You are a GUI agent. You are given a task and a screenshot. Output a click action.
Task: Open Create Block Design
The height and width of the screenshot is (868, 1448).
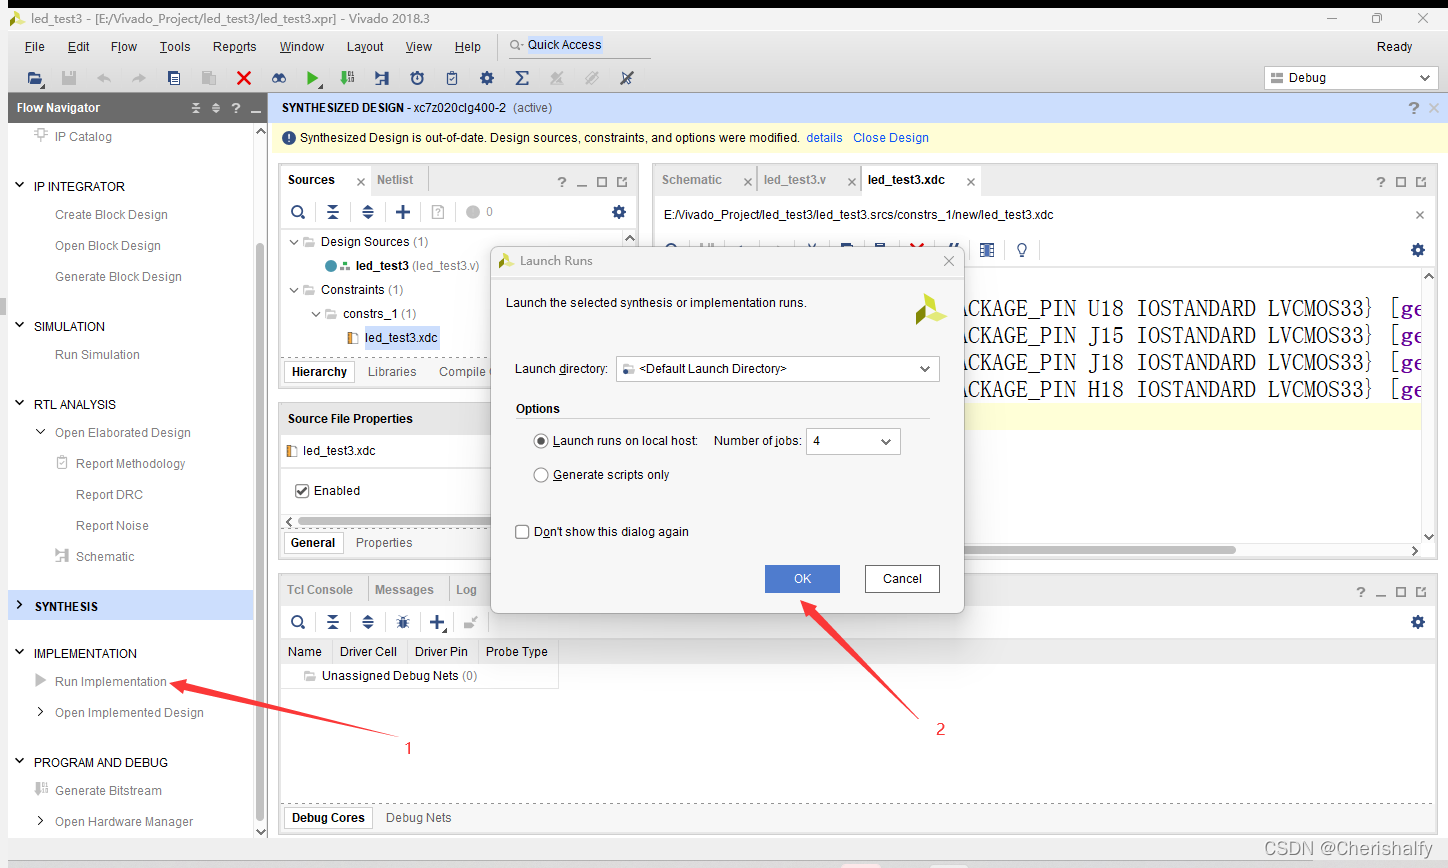111,215
